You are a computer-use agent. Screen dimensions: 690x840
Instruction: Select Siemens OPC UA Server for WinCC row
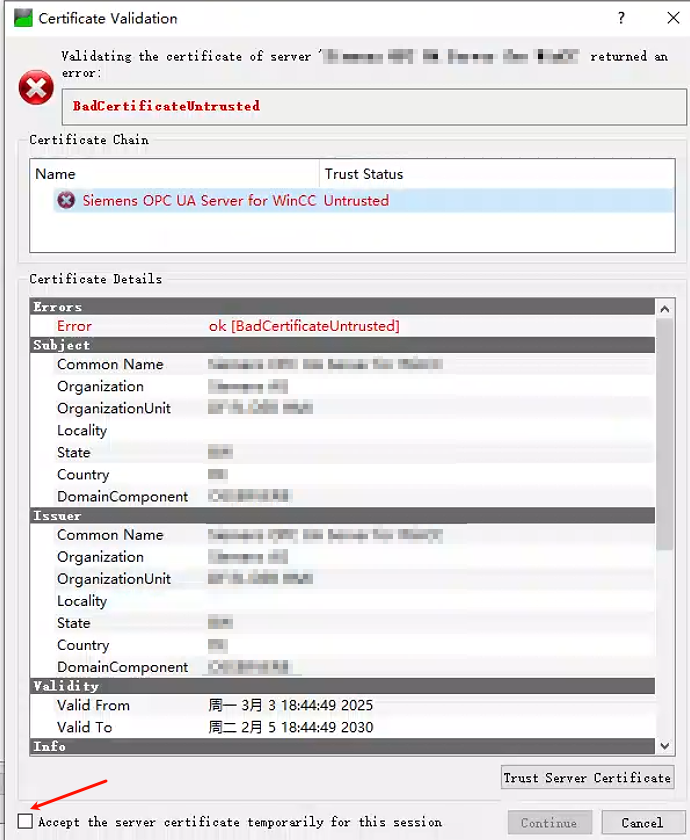pyautogui.click(x=364, y=200)
